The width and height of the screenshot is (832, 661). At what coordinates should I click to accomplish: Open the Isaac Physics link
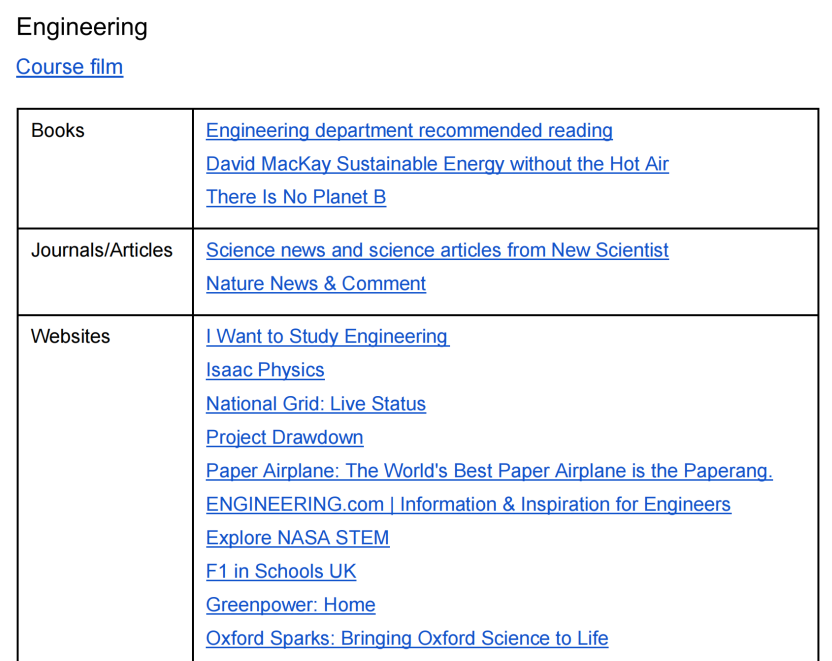(265, 370)
